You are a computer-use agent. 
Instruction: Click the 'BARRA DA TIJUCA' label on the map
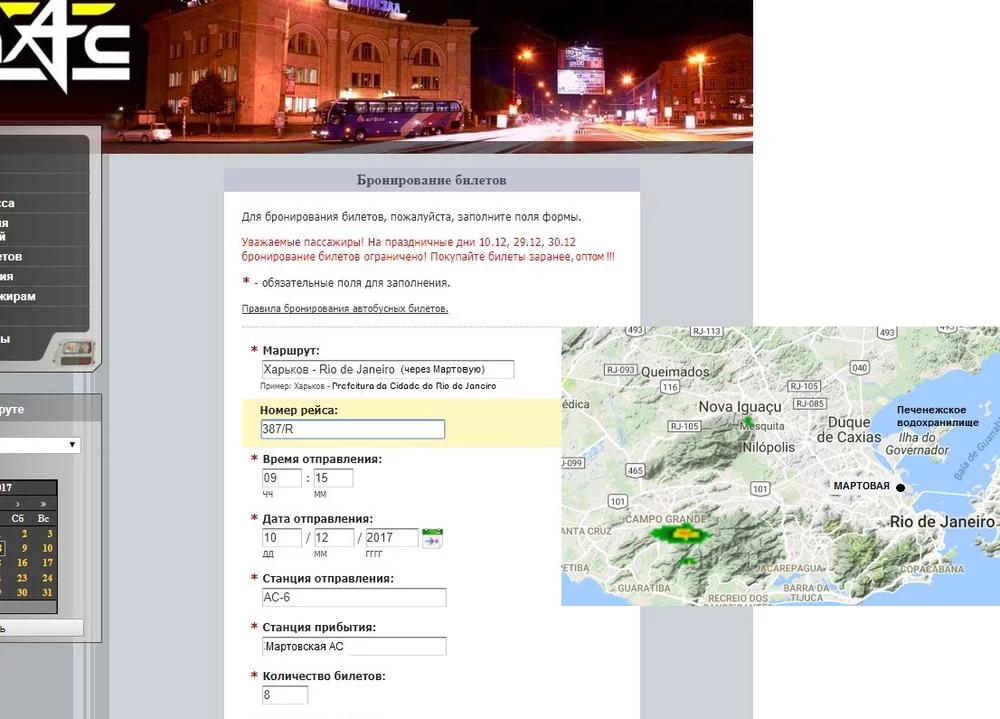[x=807, y=593]
